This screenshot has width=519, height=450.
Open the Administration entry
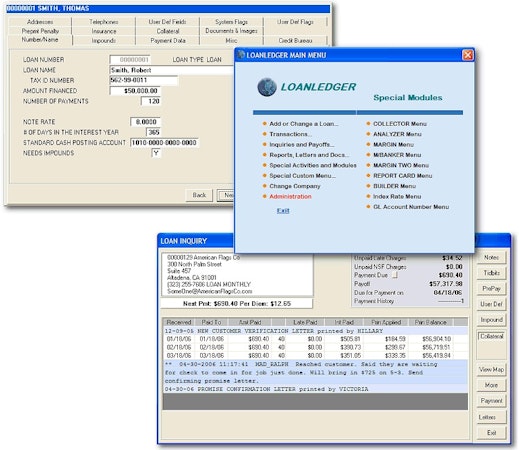290,196
